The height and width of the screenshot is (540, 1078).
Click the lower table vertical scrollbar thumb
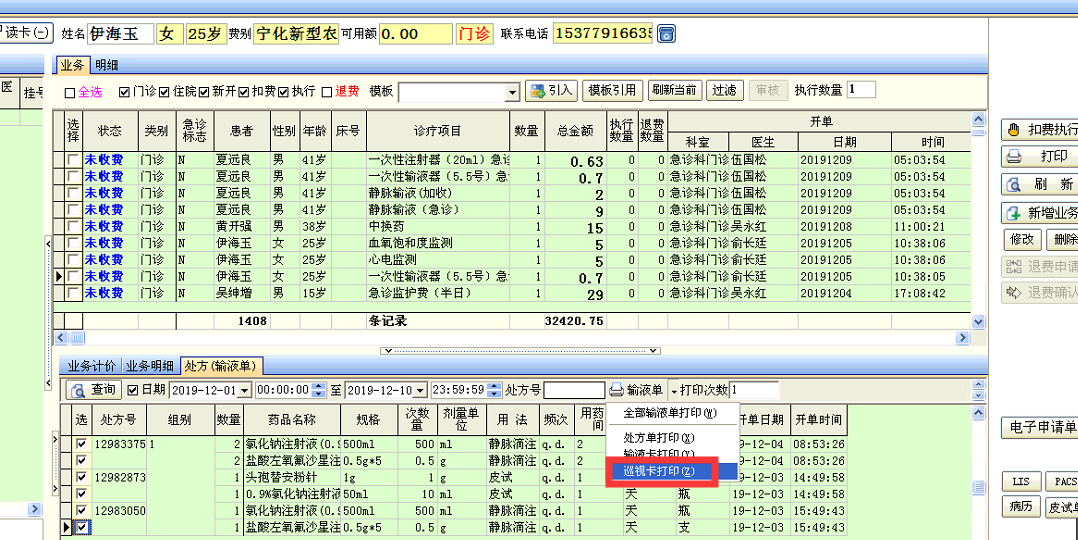pyautogui.click(x=978, y=487)
